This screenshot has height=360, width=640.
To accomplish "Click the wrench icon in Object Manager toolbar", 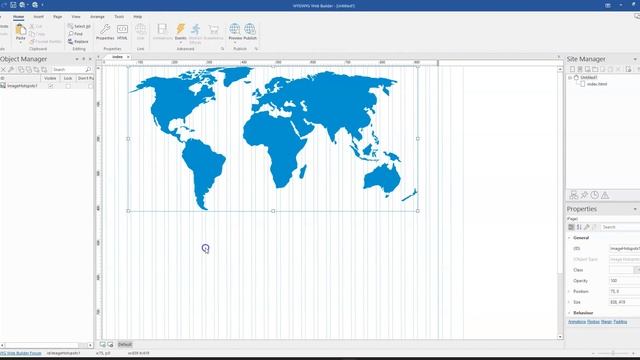I will pyautogui.click(x=11, y=70).
